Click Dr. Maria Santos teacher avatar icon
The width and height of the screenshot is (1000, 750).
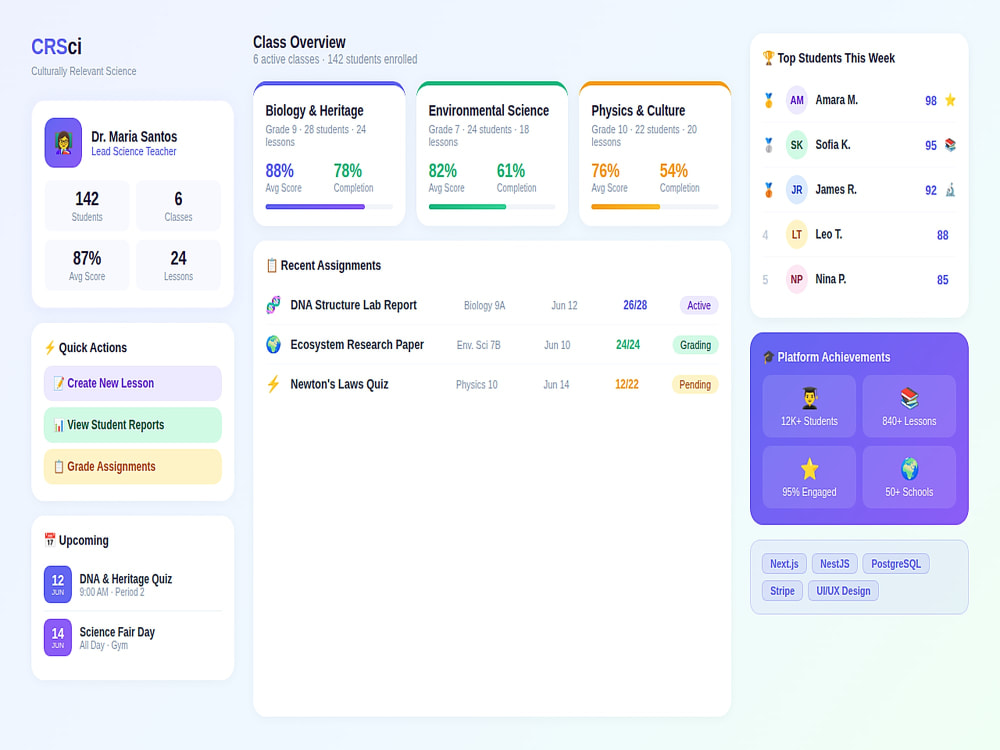coord(63,143)
